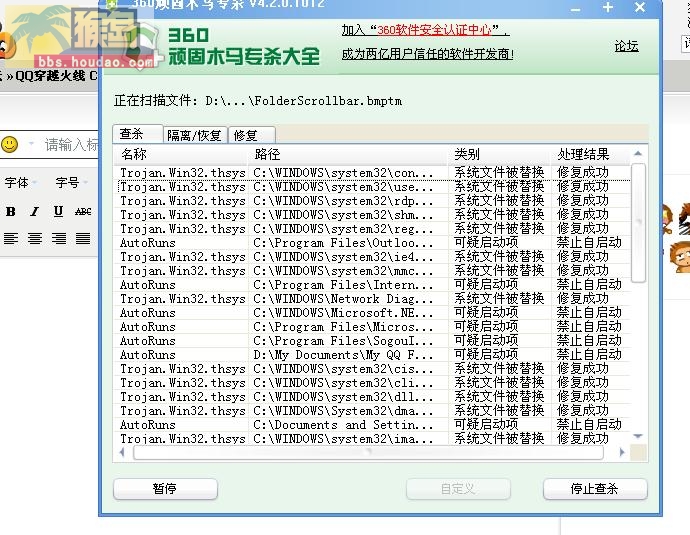Open the 字体 font dropdown
The height and width of the screenshot is (535, 690).
pos(21,182)
